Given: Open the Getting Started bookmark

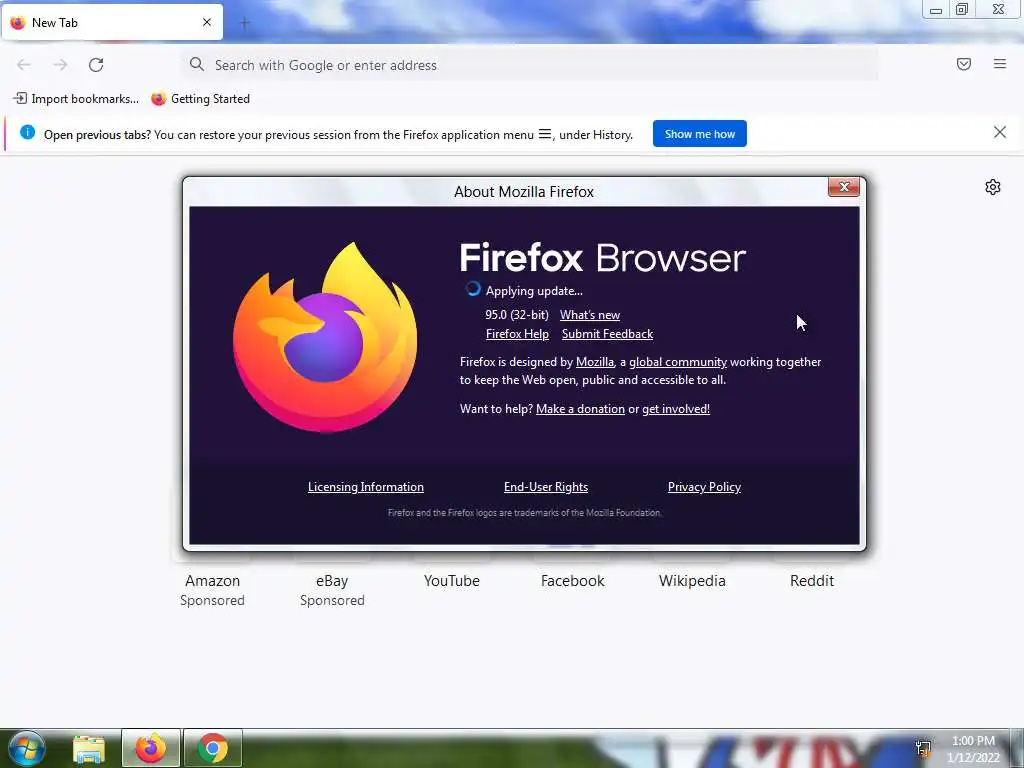Looking at the screenshot, I should [200, 99].
